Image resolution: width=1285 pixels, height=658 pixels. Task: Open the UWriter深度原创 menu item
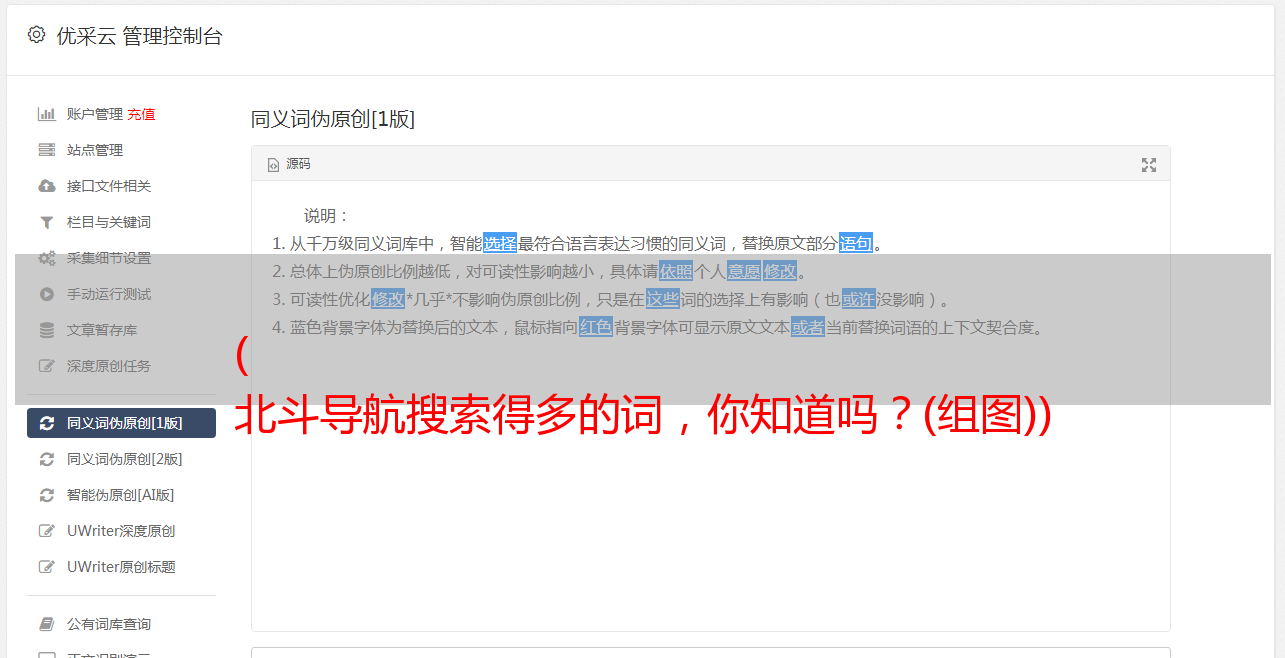121,531
